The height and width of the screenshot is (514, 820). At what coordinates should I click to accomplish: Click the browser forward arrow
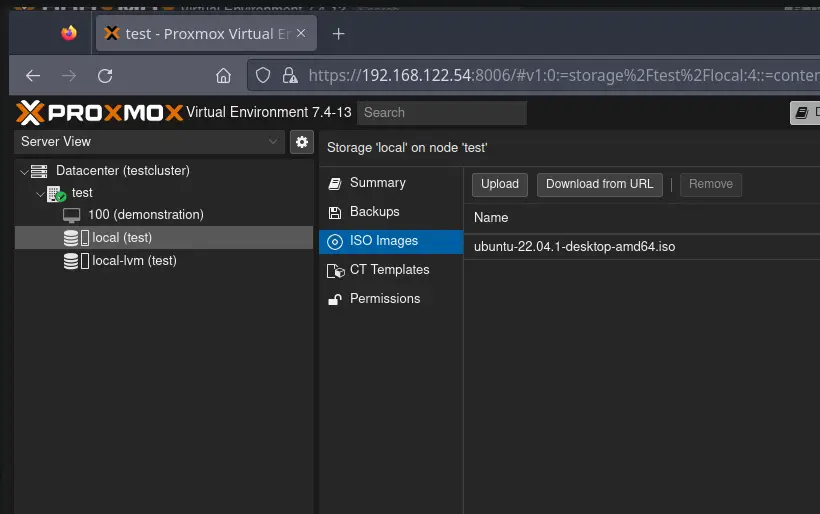coord(69,76)
